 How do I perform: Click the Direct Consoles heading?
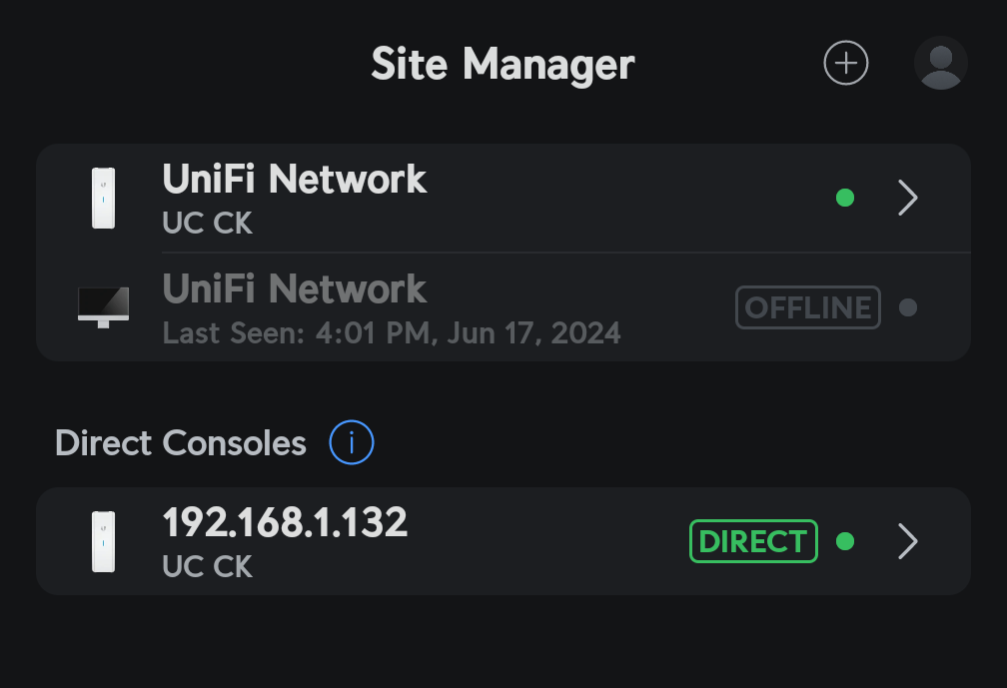pos(180,443)
